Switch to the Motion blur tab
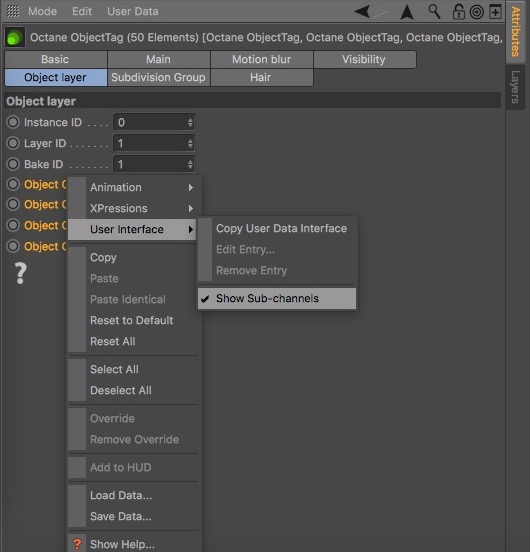This screenshot has height=552, width=530. [261, 59]
